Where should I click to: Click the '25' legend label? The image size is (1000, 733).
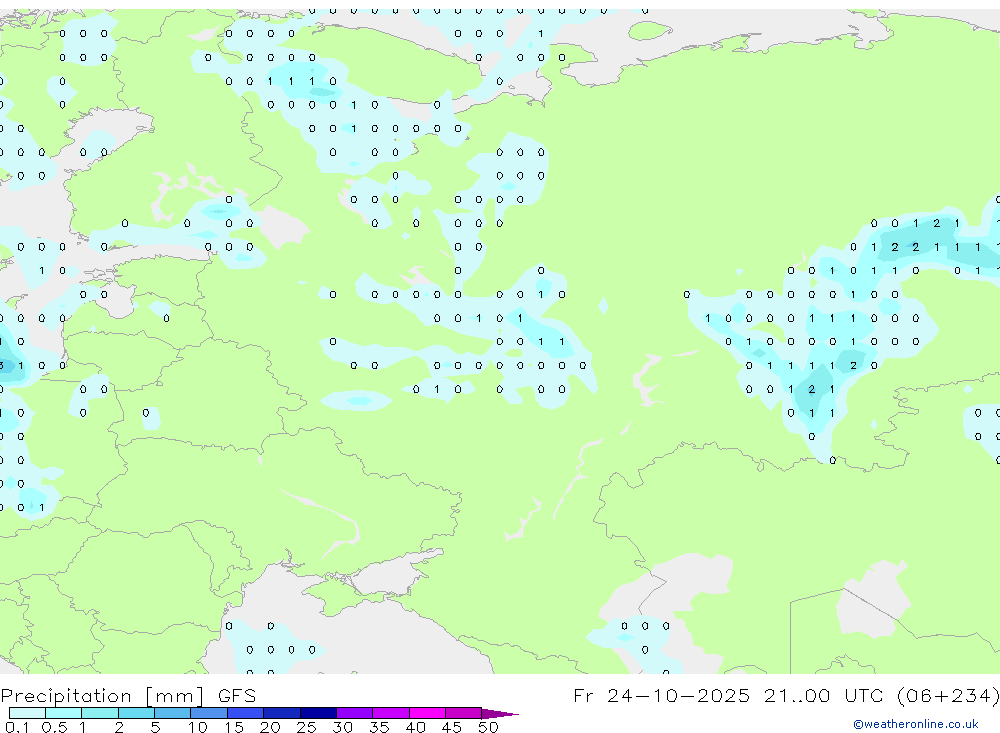coord(307,727)
